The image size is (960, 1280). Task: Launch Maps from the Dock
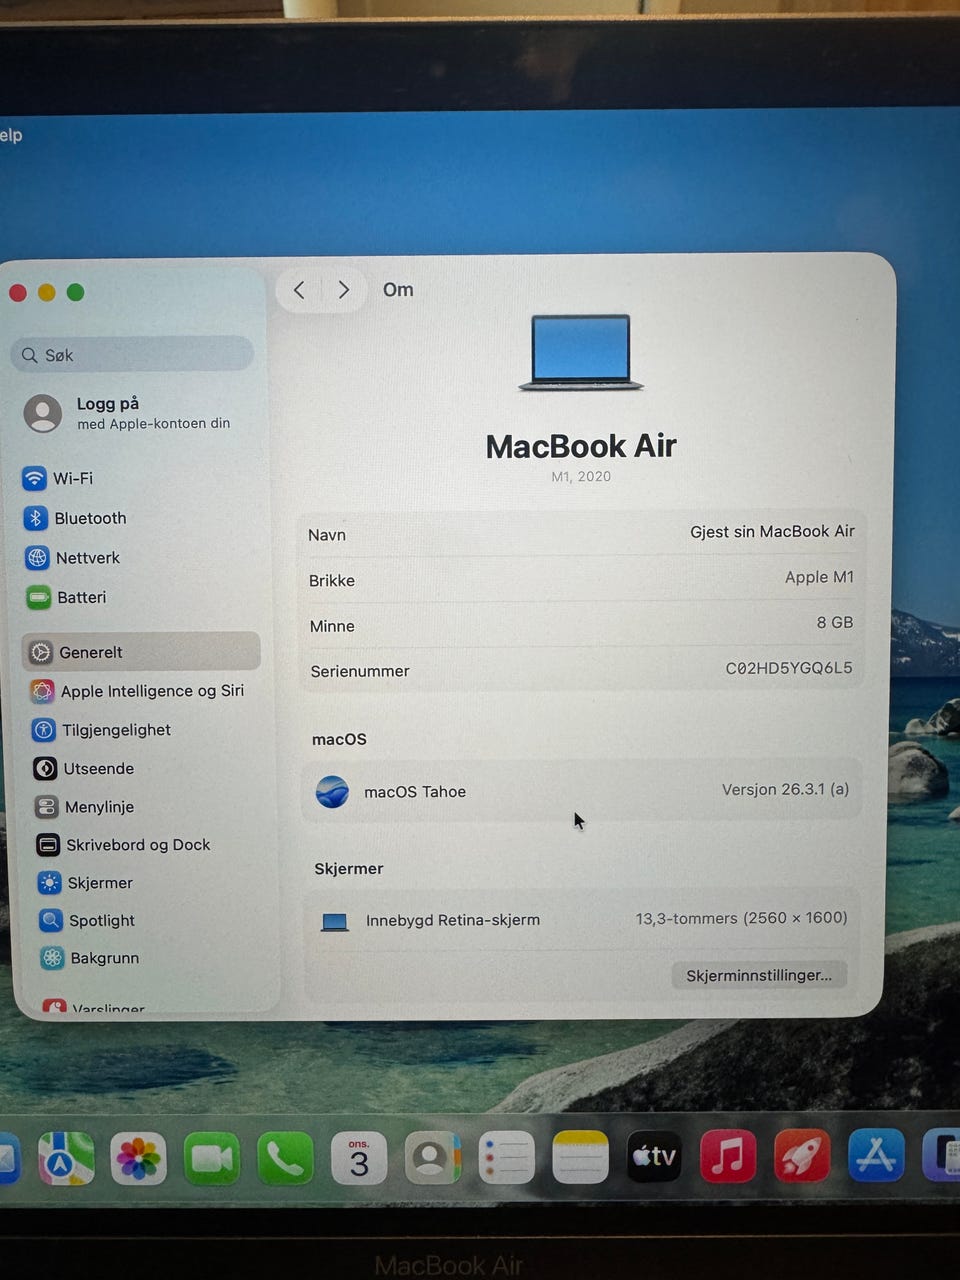pos(66,1158)
